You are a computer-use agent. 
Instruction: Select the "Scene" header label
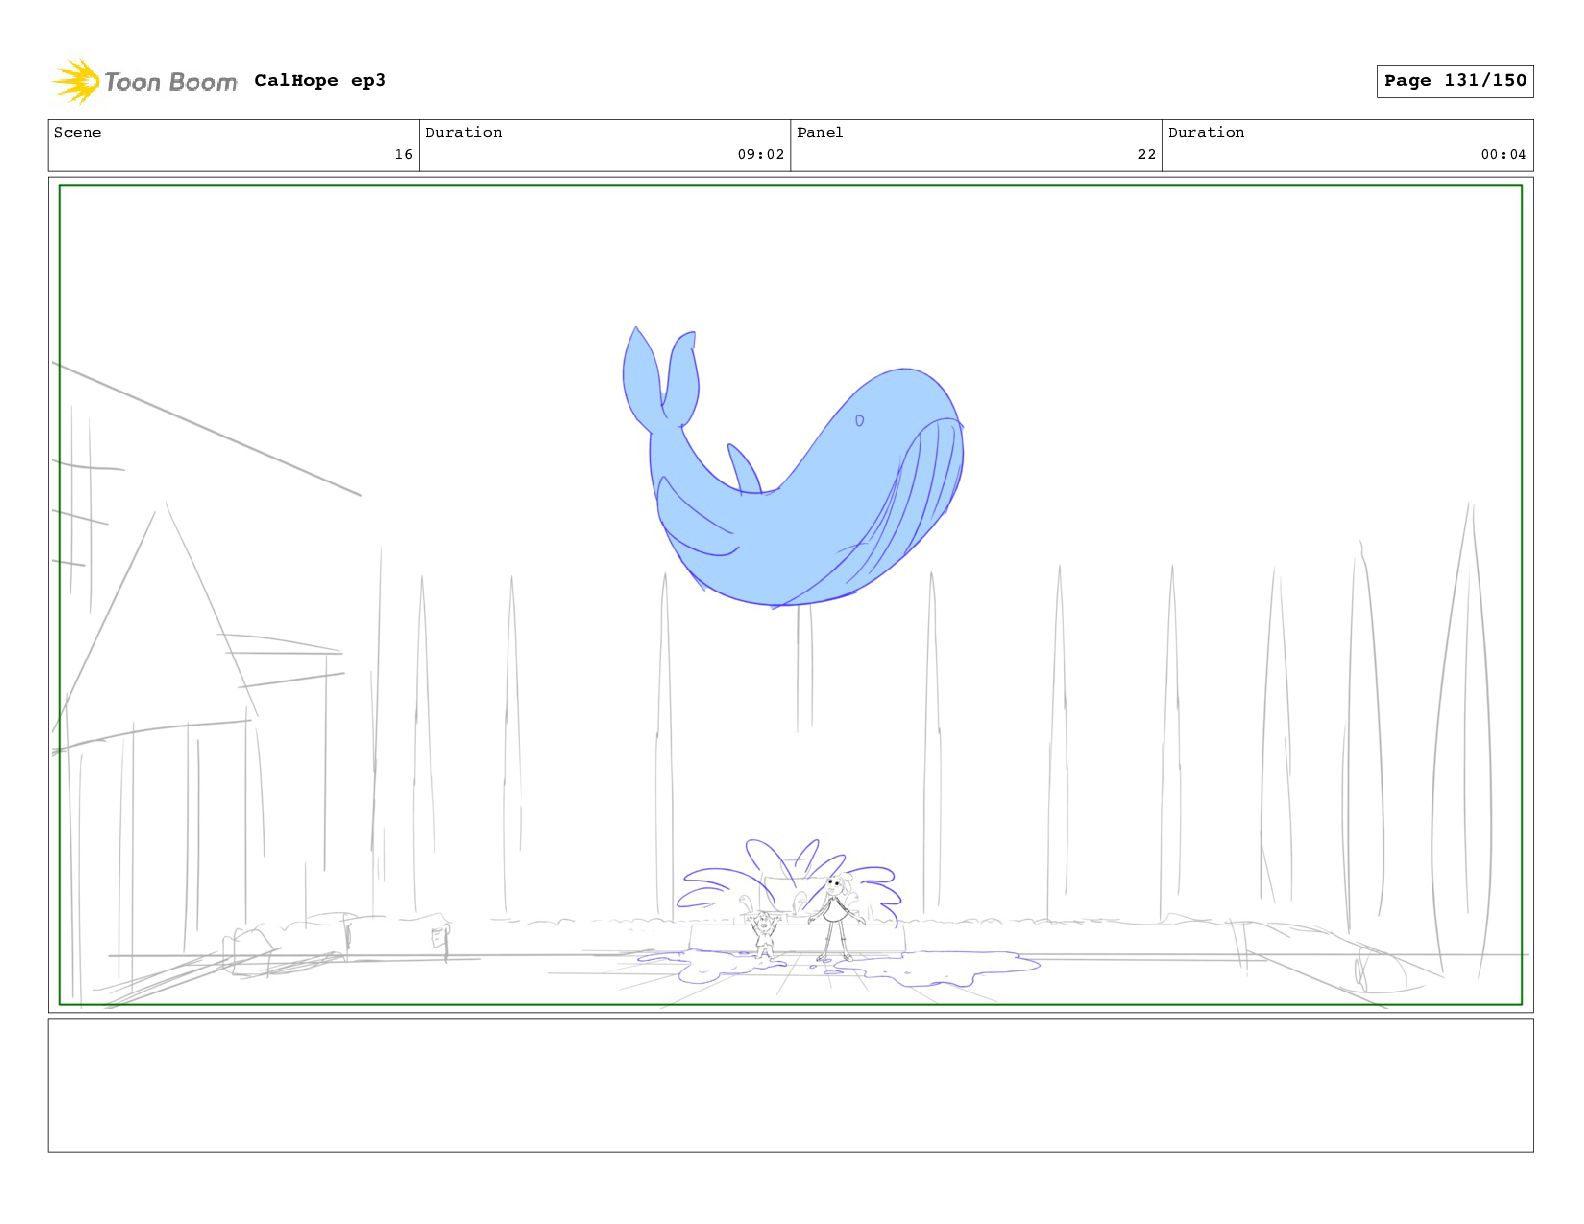(77, 132)
